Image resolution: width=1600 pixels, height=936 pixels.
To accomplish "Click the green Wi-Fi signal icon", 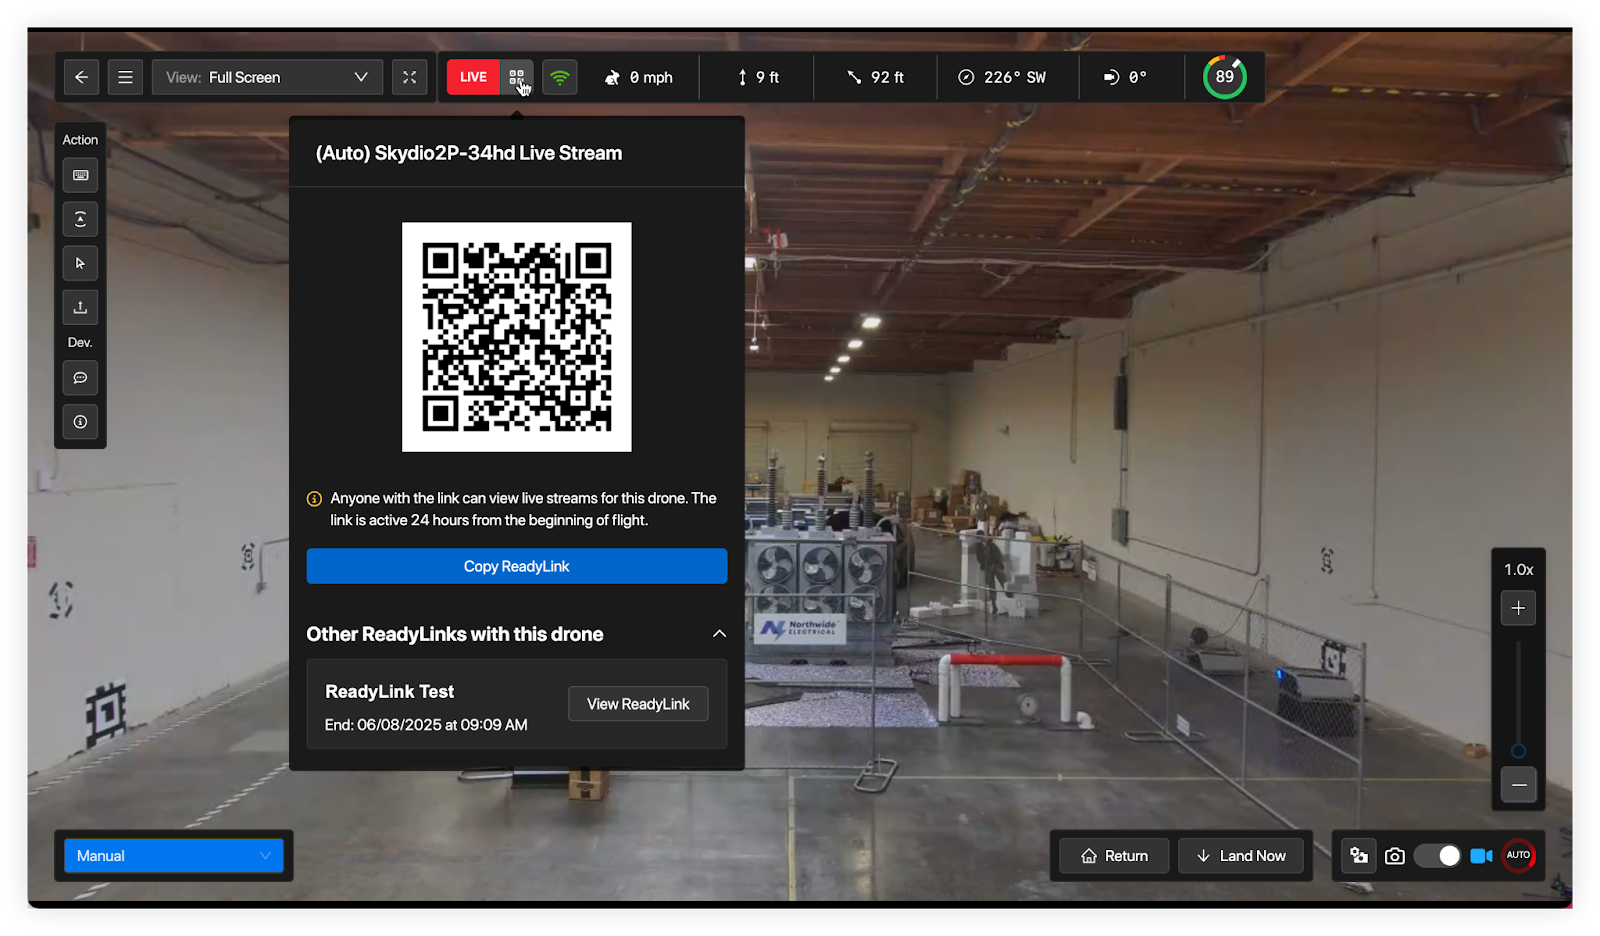I will click(560, 77).
